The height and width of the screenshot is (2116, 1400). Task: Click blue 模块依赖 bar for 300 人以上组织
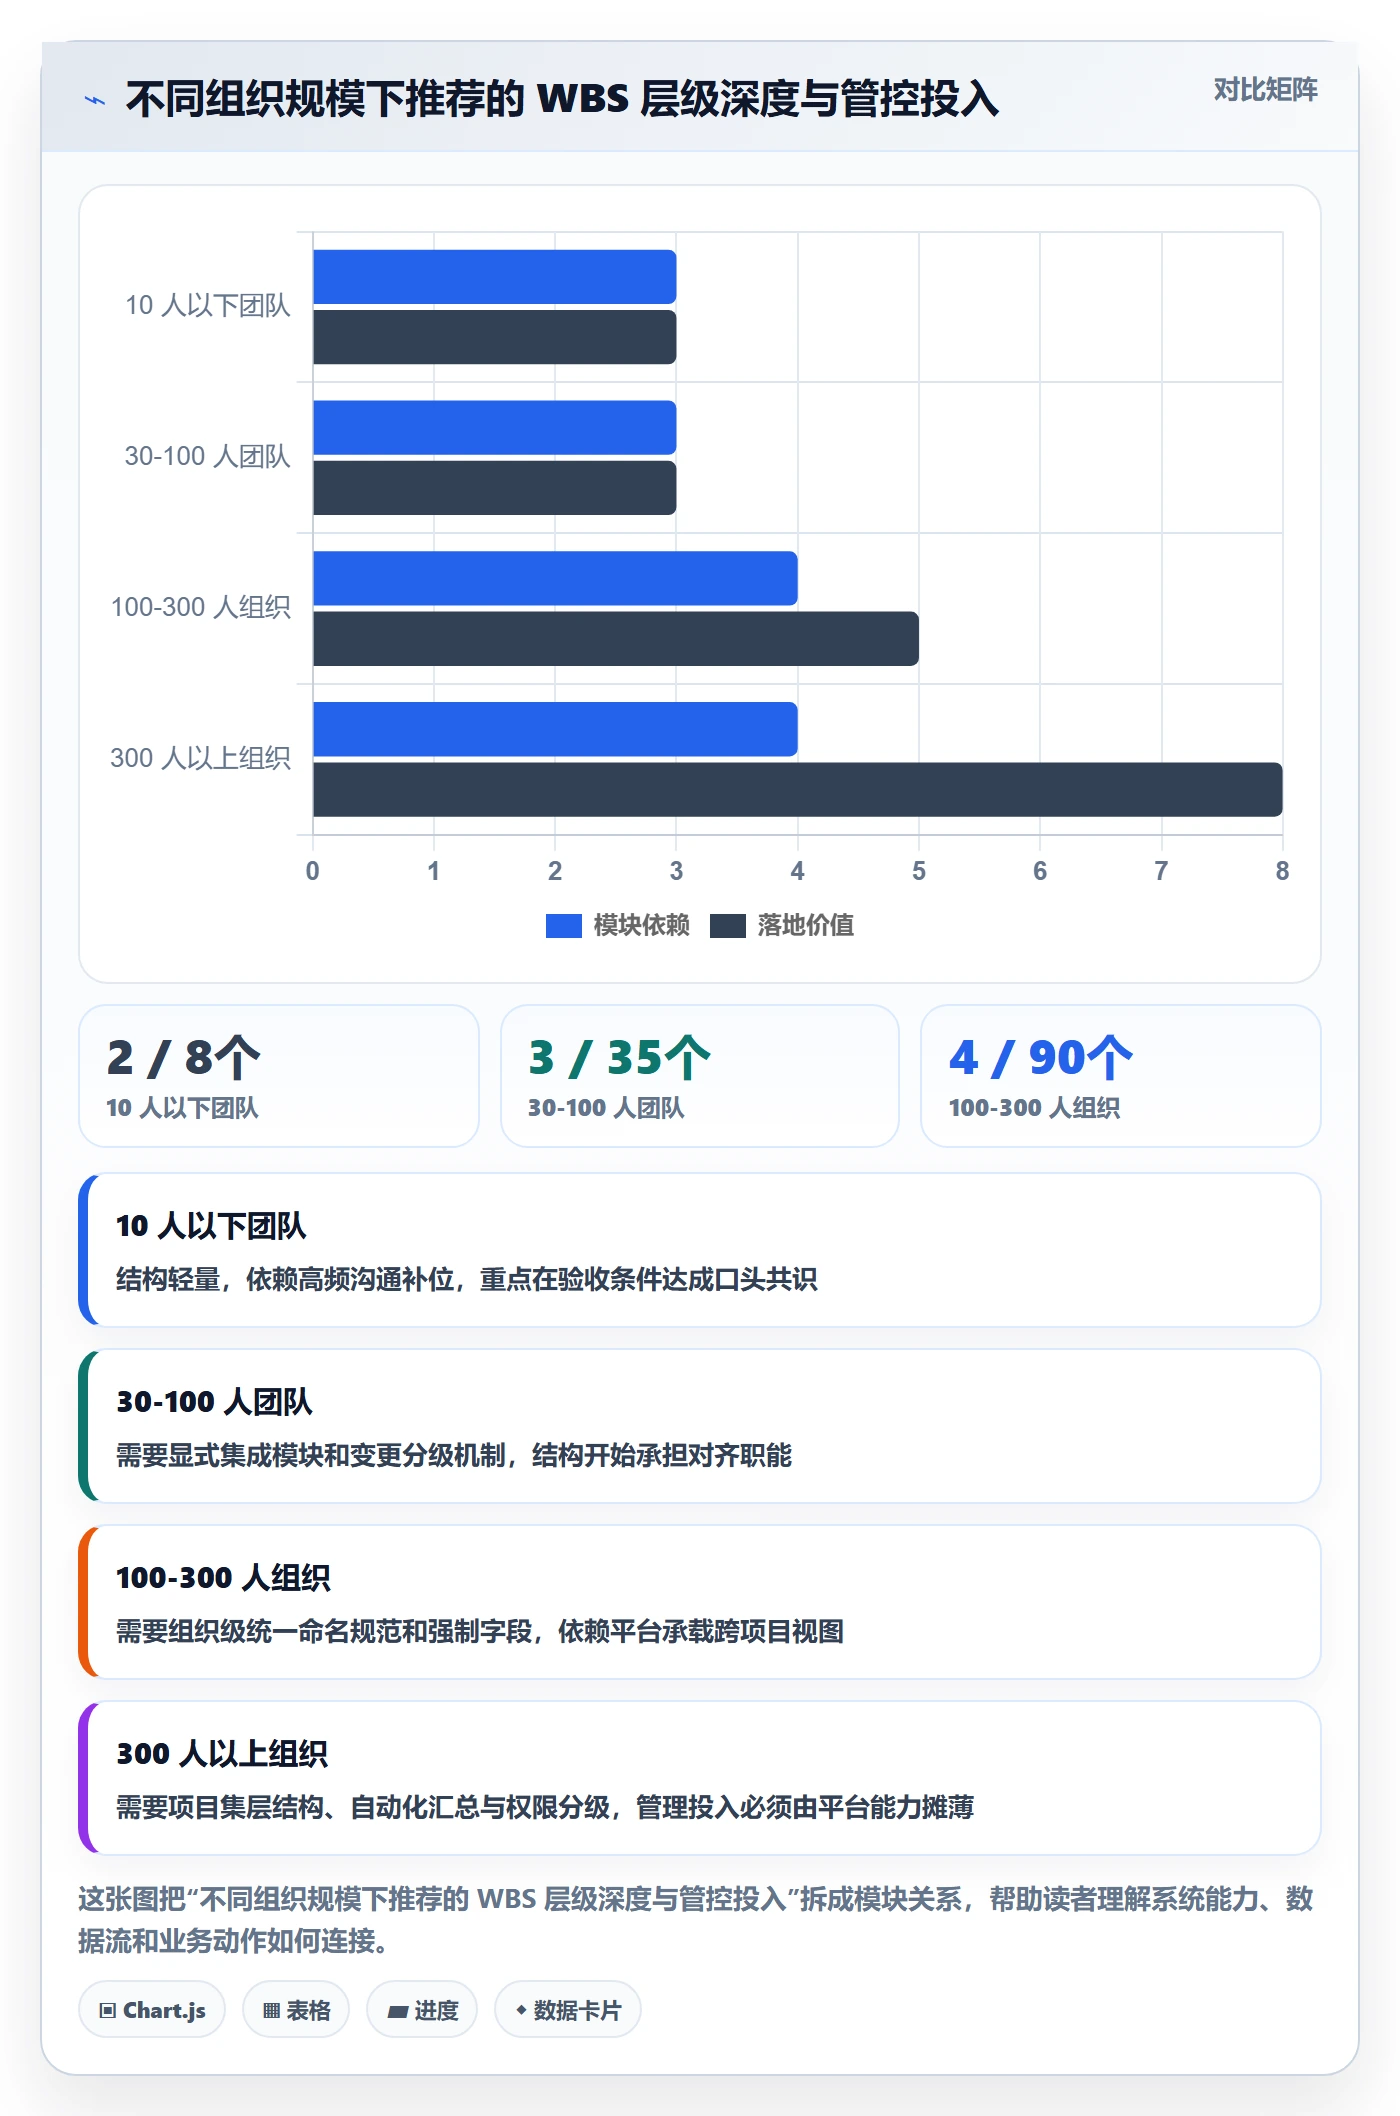[x=555, y=730]
